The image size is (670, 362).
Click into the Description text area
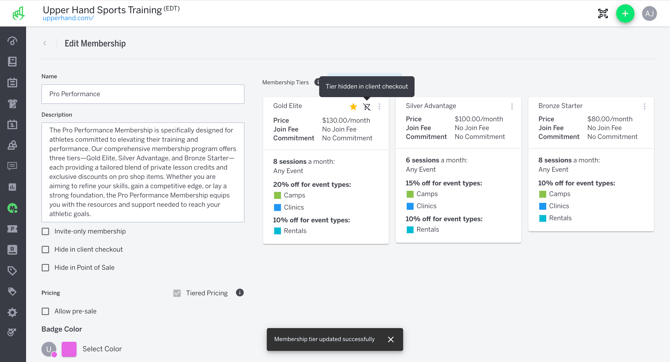(x=143, y=172)
